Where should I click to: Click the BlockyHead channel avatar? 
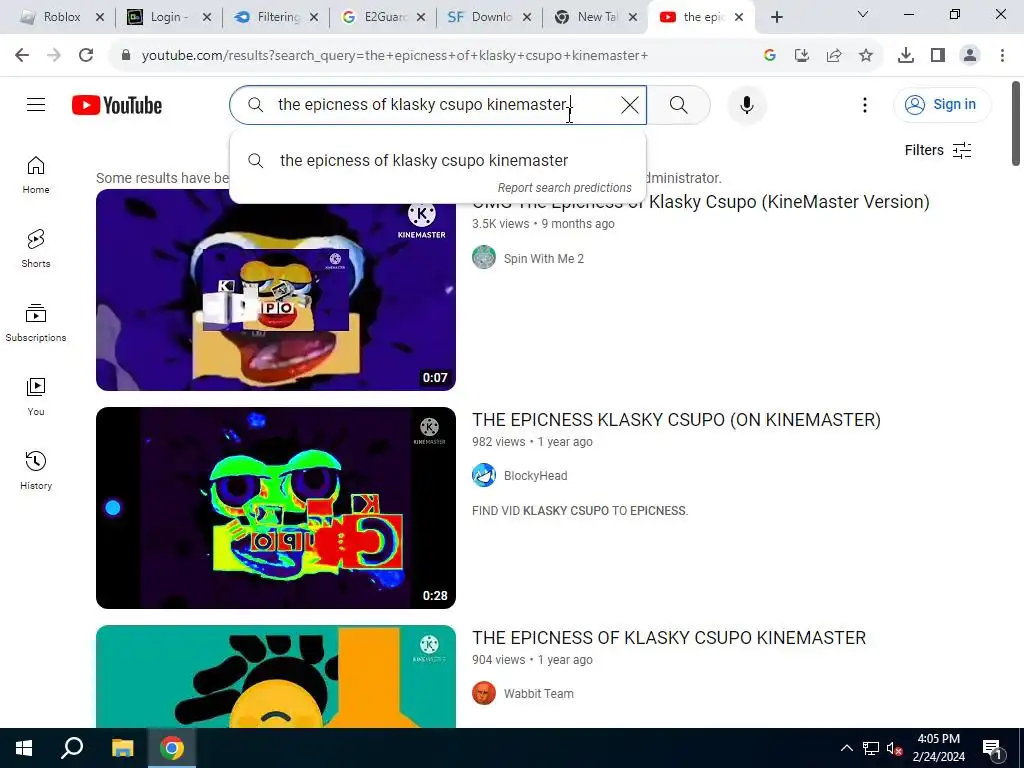(x=484, y=475)
